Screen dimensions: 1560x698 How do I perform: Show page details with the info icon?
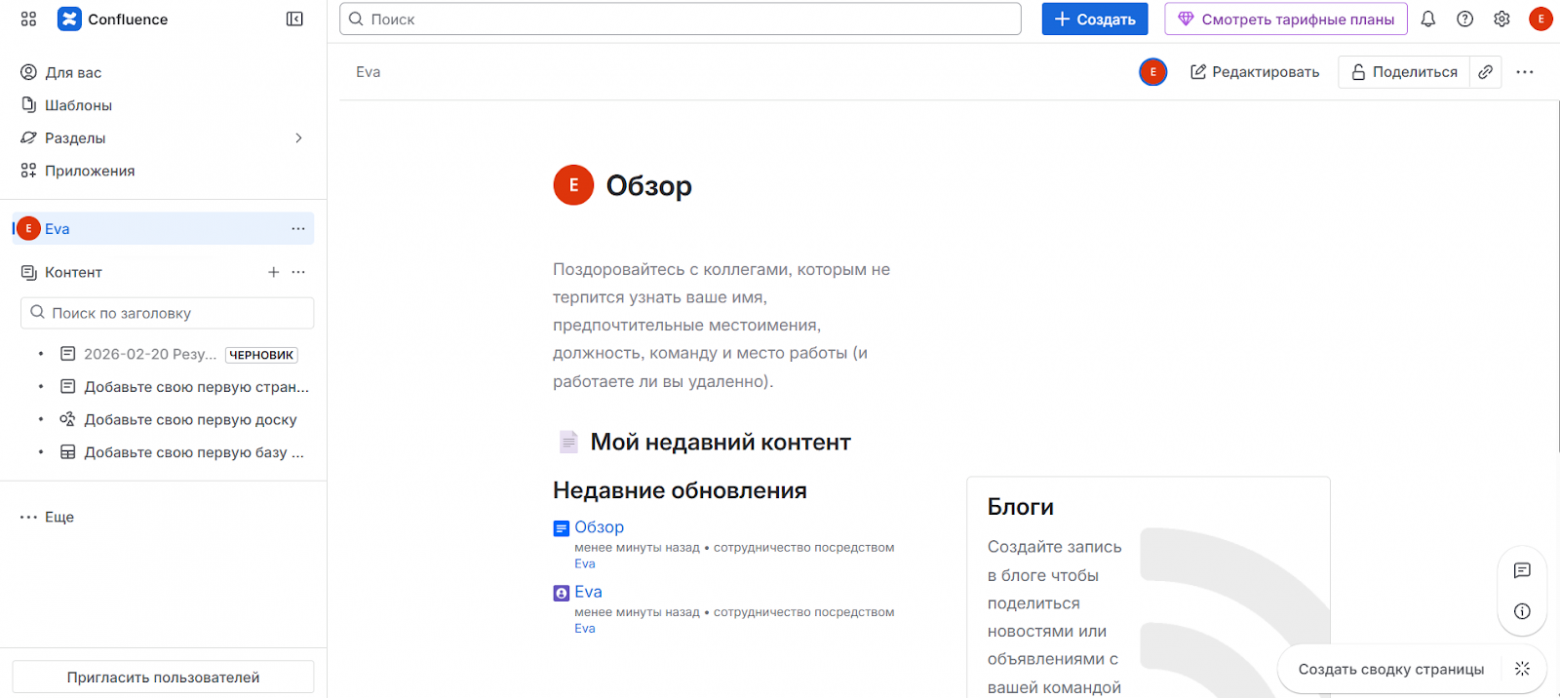tap(1522, 611)
